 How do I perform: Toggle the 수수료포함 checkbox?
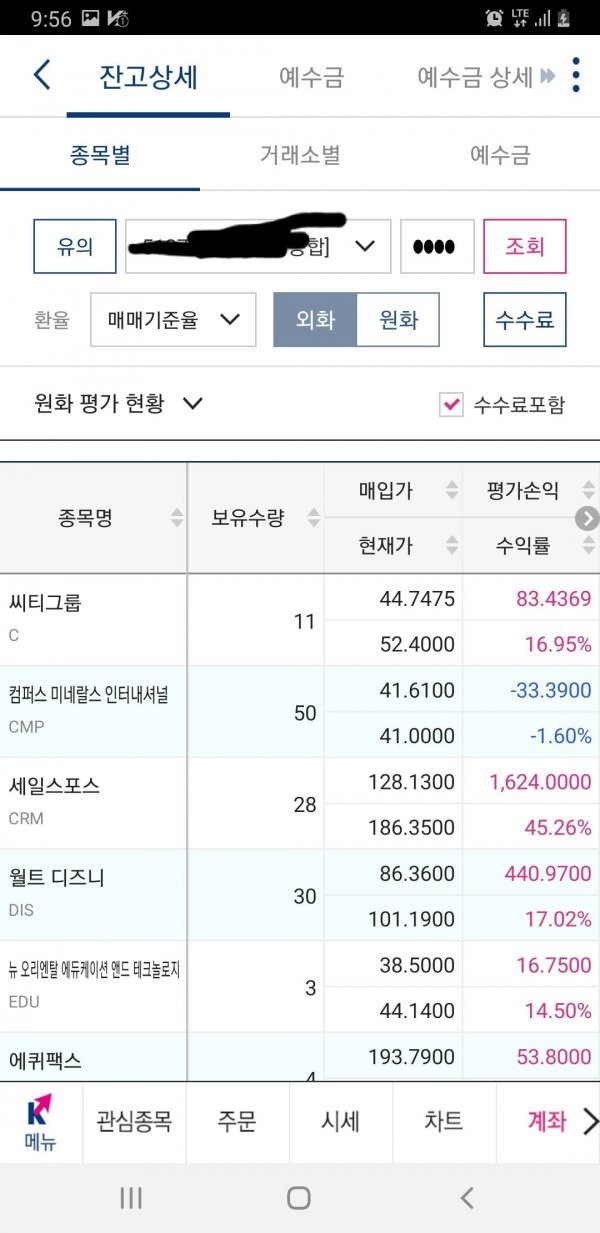pos(451,404)
